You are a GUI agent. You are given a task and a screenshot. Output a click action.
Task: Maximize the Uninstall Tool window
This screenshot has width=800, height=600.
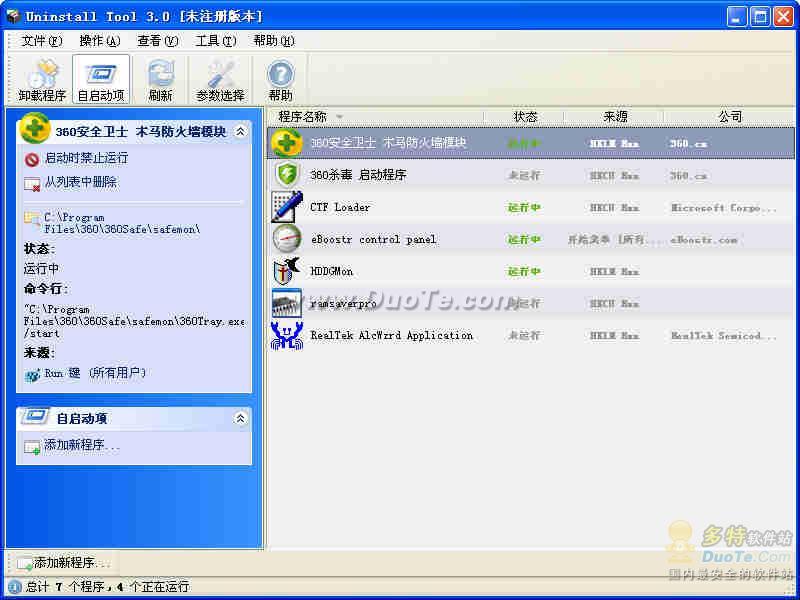pyautogui.click(x=760, y=17)
